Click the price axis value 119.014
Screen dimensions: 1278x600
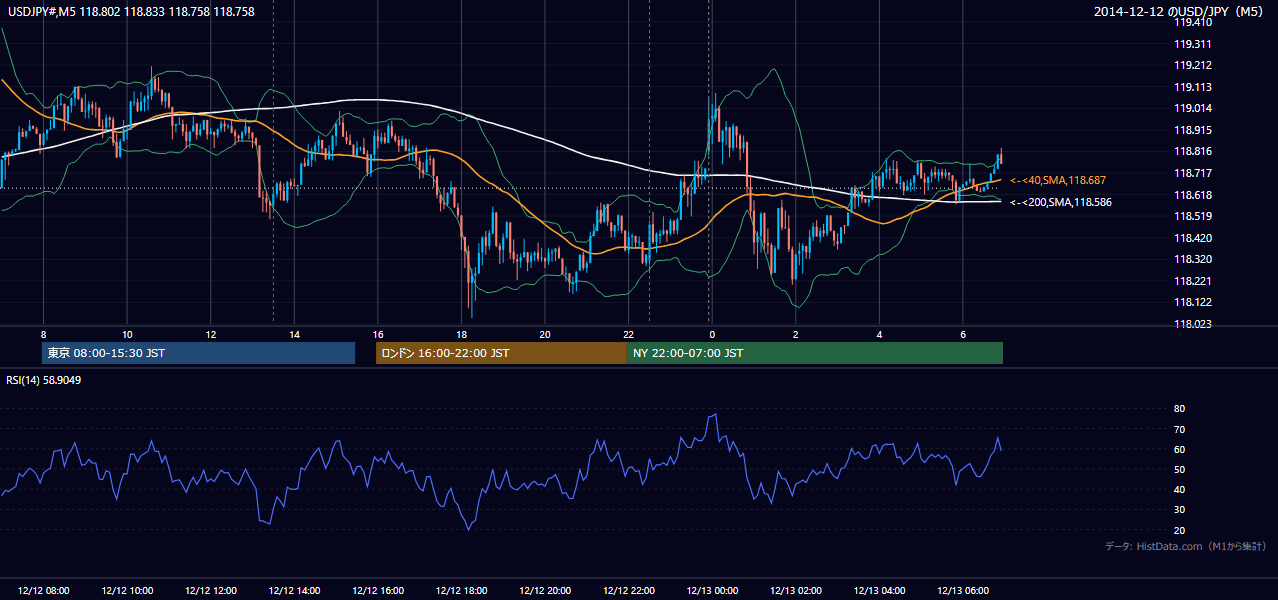(x=1192, y=109)
